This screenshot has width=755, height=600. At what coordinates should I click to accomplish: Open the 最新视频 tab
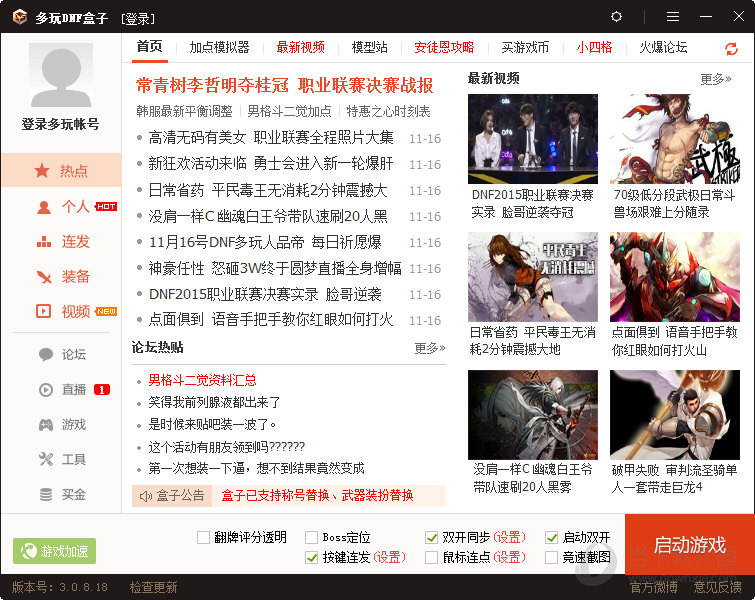[x=300, y=47]
